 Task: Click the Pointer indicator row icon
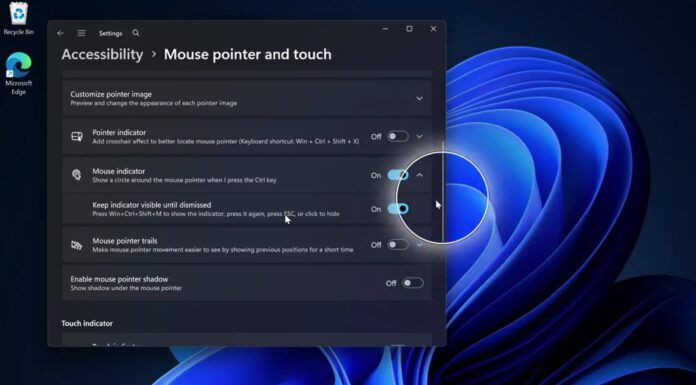(x=77, y=136)
